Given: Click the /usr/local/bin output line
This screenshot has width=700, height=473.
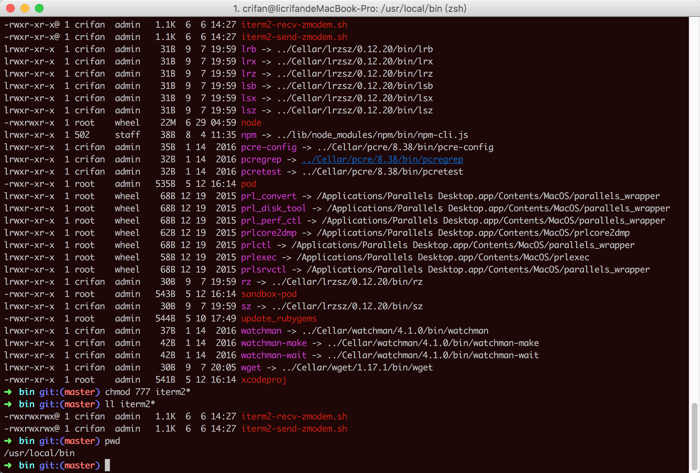Looking at the screenshot, I should [x=39, y=453].
